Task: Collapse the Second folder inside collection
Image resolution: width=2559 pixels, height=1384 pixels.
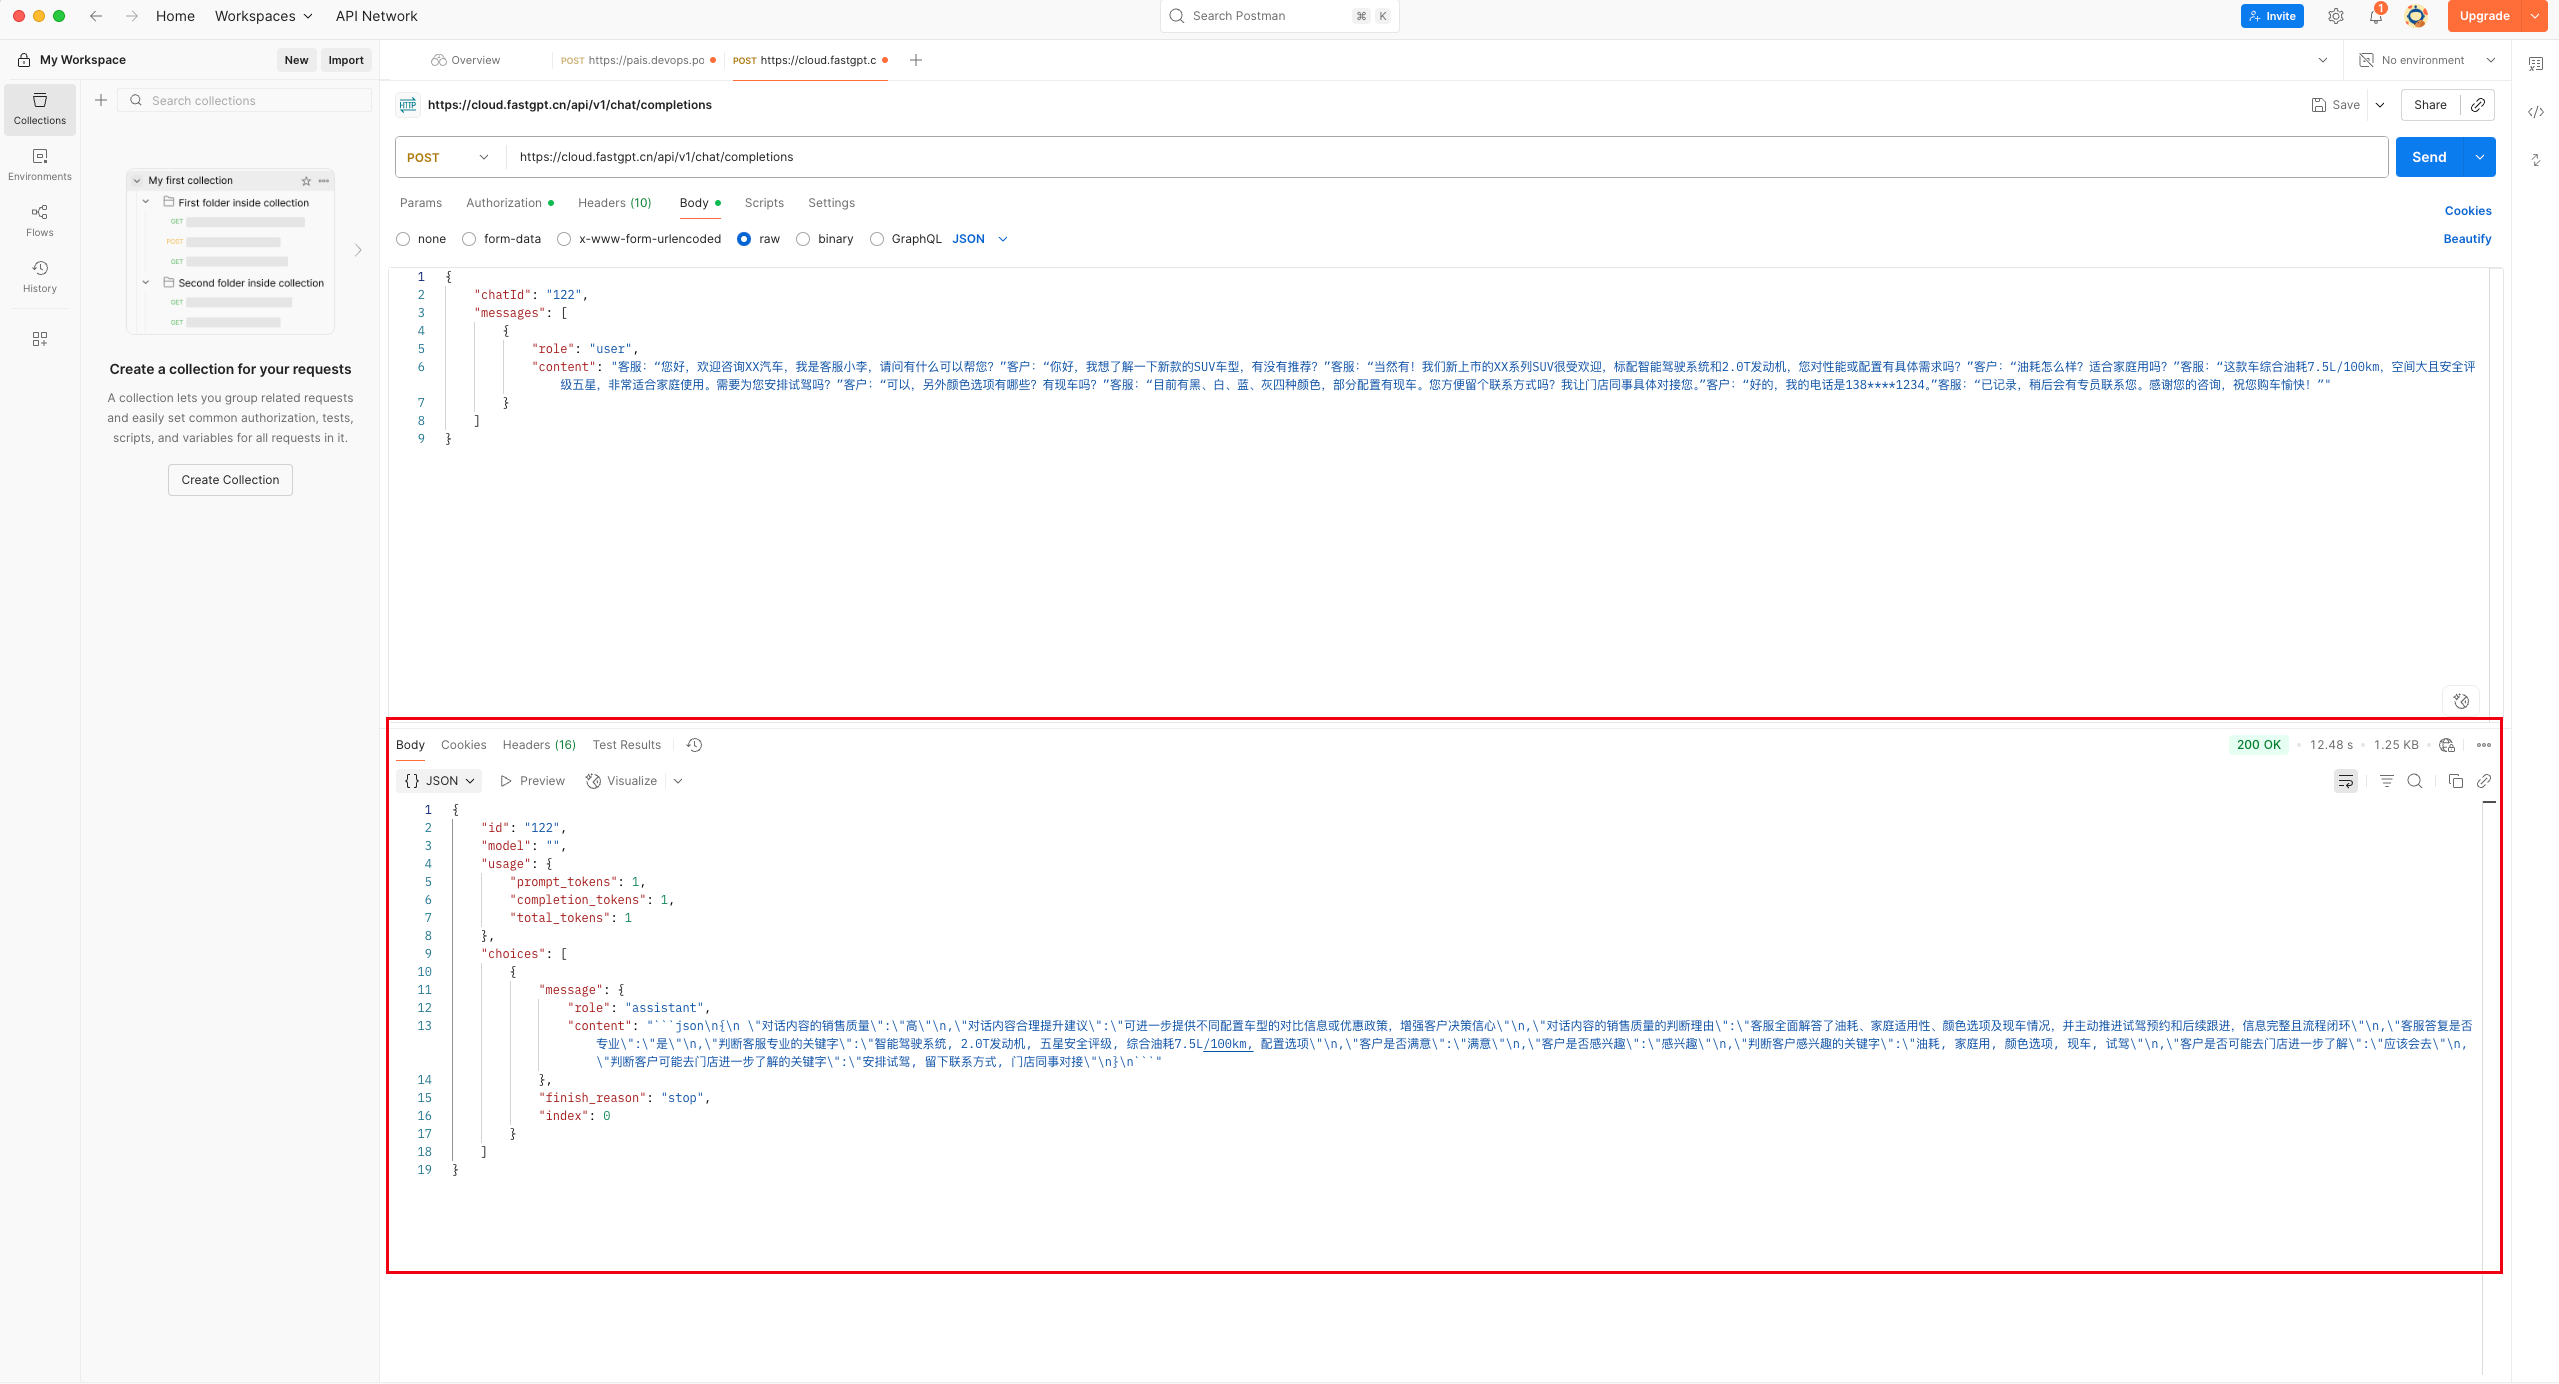Action: (x=146, y=283)
